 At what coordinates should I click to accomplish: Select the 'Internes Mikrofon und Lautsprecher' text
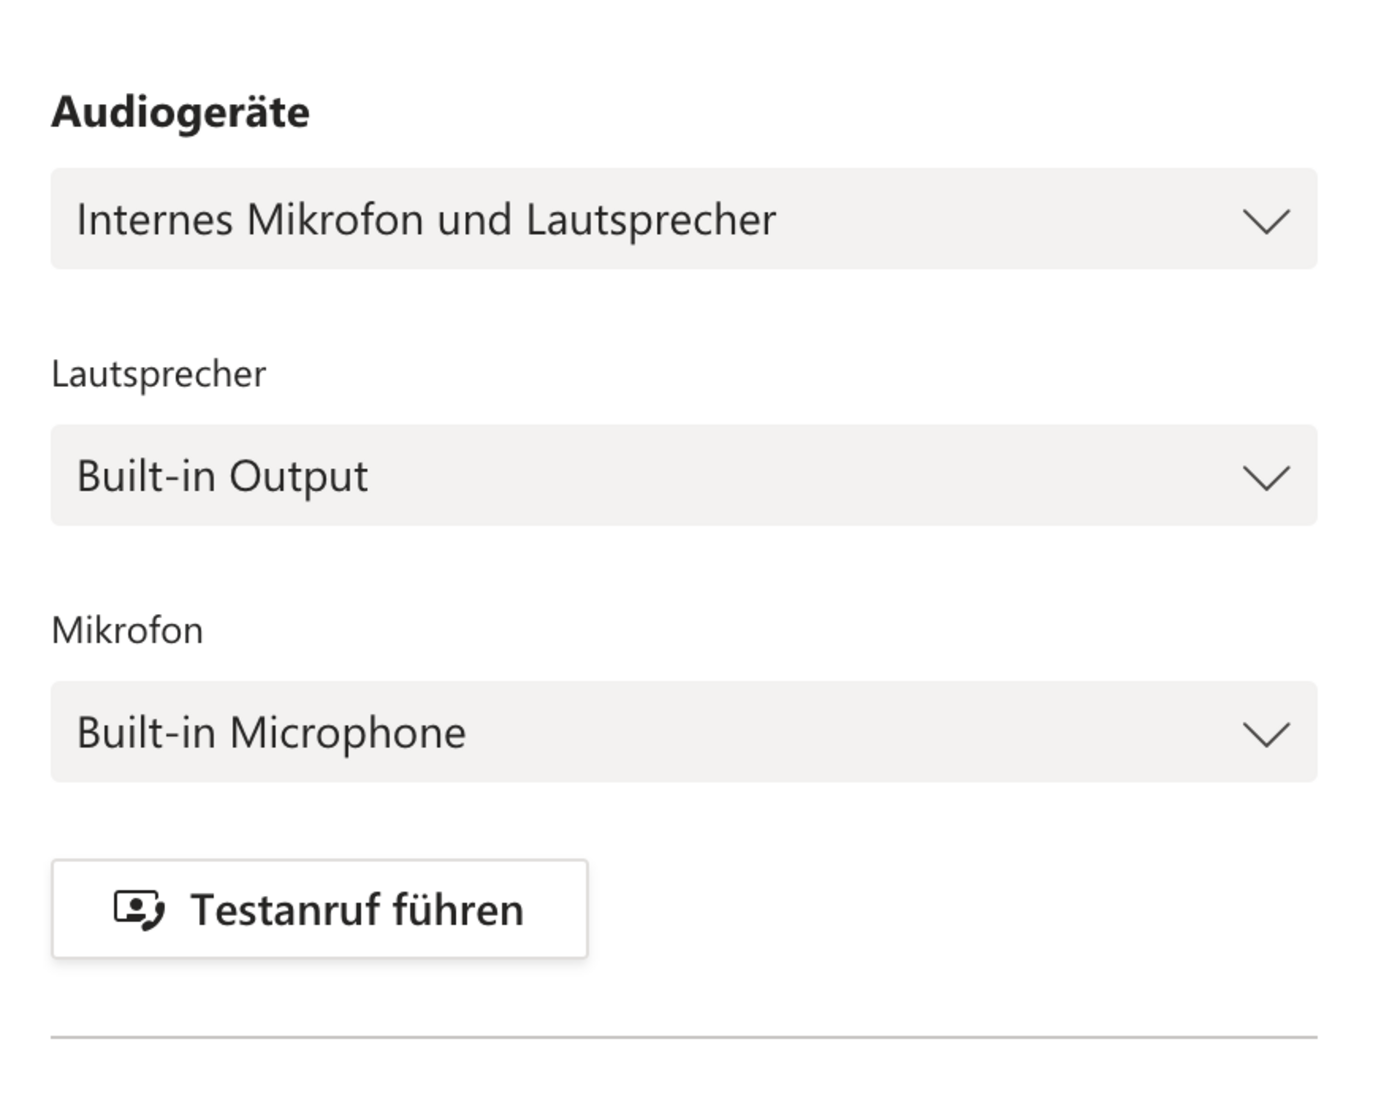point(426,220)
